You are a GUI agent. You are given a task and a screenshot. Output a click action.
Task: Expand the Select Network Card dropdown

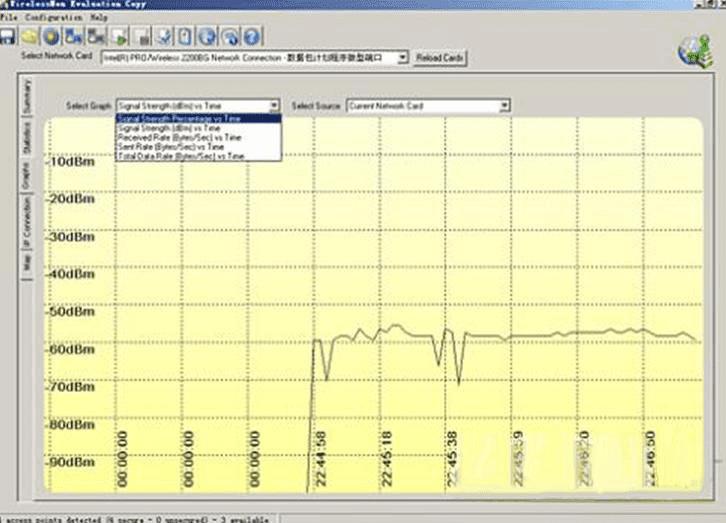[x=402, y=57]
